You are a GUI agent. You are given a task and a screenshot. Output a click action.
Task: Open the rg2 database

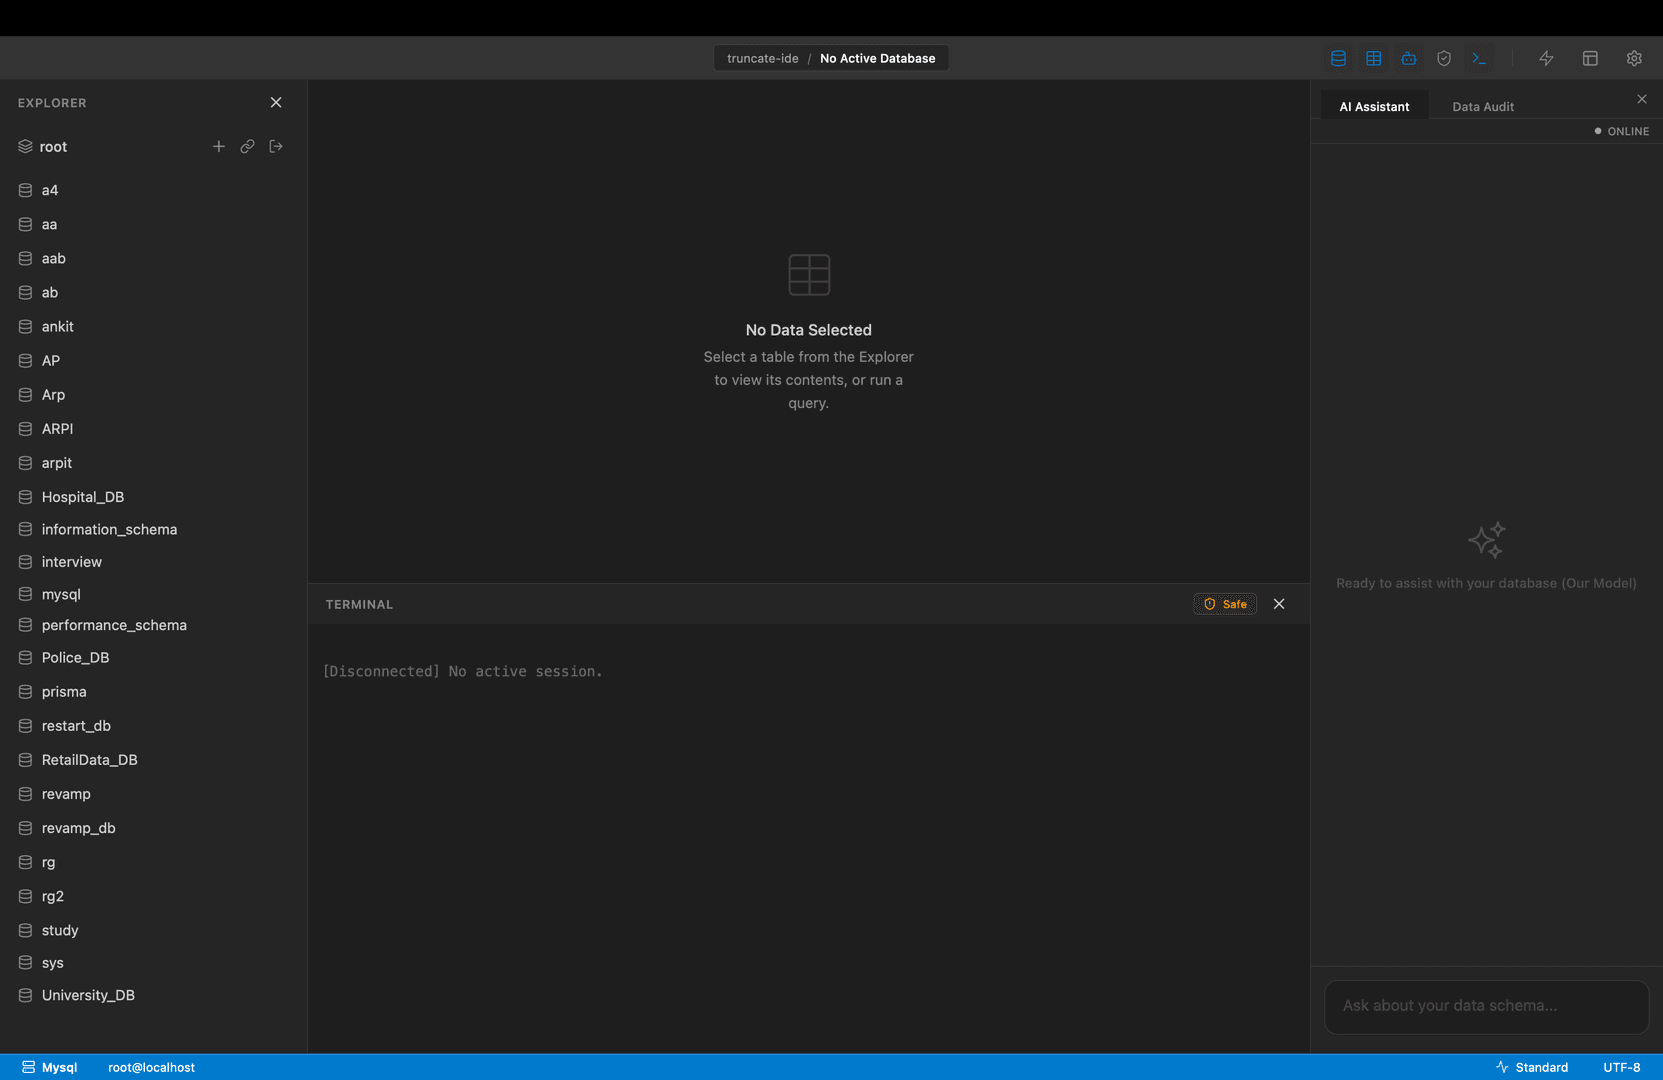point(153,895)
